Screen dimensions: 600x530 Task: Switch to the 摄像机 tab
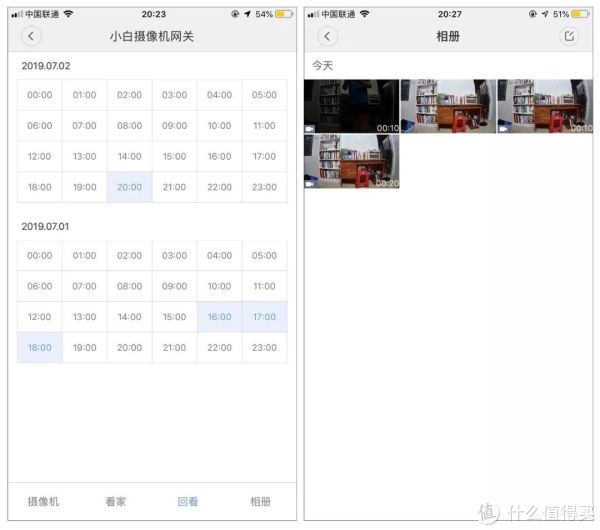tap(43, 501)
